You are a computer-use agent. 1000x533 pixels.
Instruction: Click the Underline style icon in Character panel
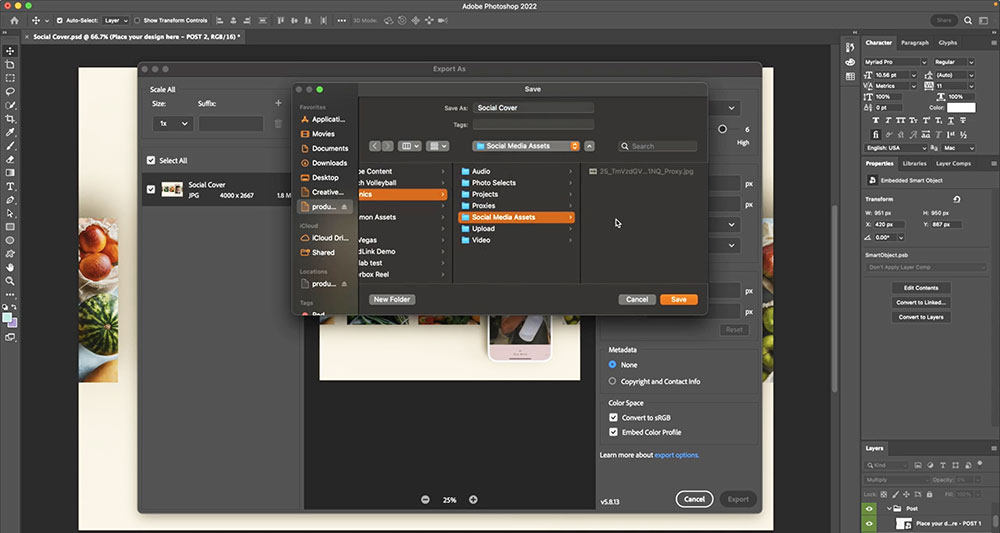(951, 120)
